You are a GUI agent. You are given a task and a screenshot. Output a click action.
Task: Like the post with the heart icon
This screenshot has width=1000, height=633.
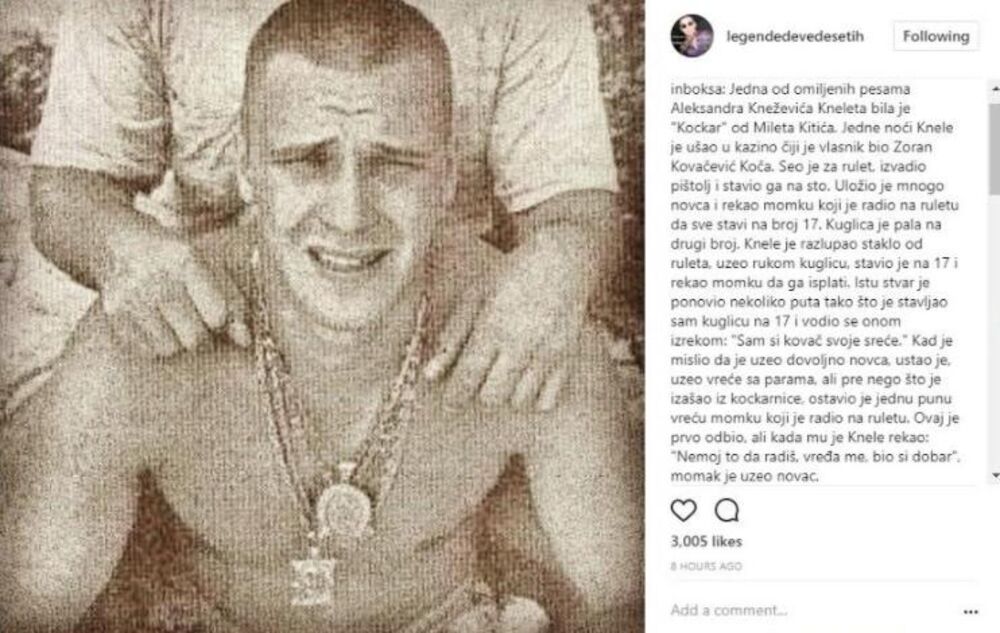683,510
